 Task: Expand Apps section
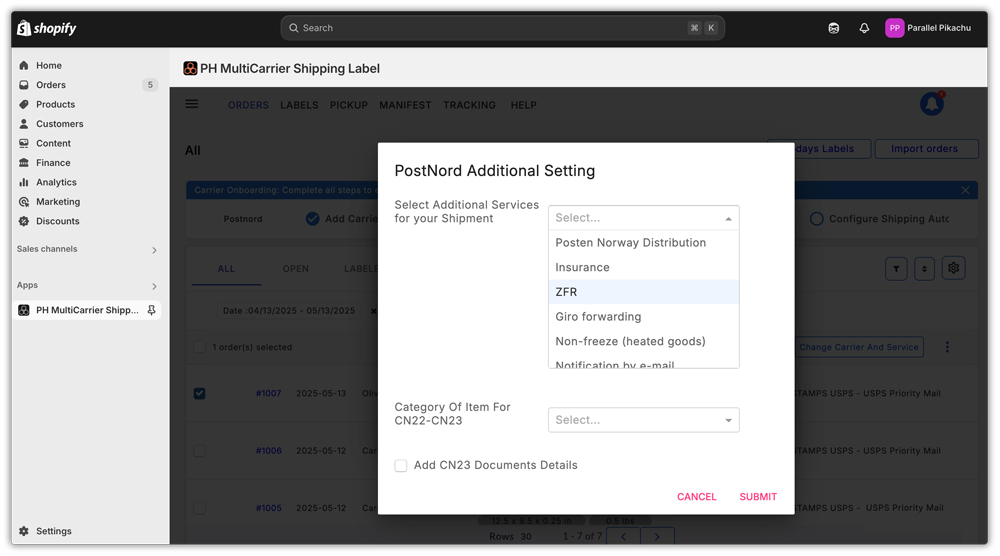click(154, 286)
